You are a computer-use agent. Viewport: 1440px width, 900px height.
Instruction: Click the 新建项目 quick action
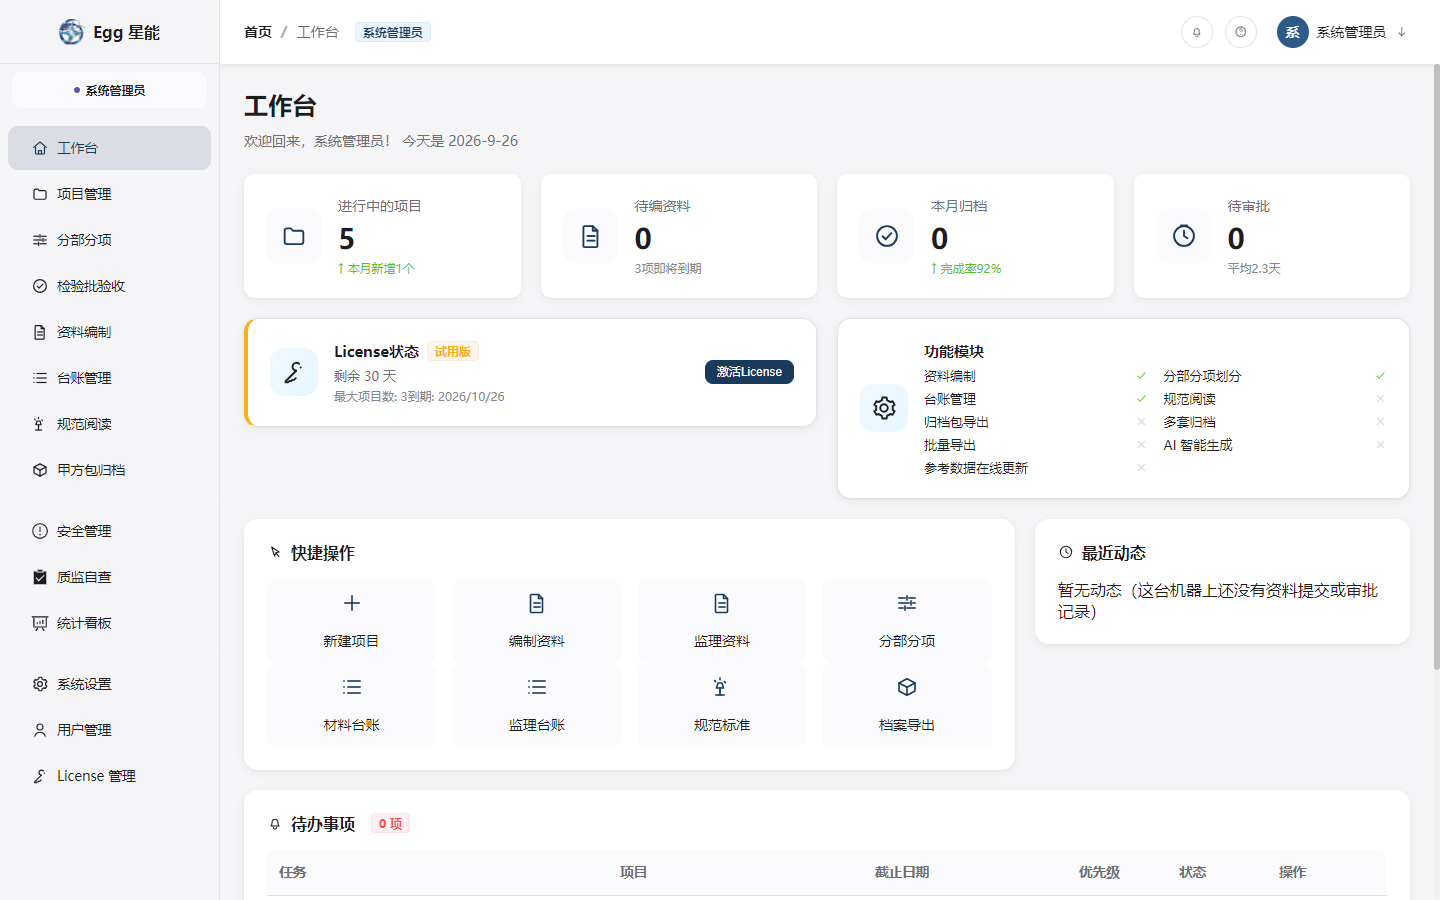(351, 620)
